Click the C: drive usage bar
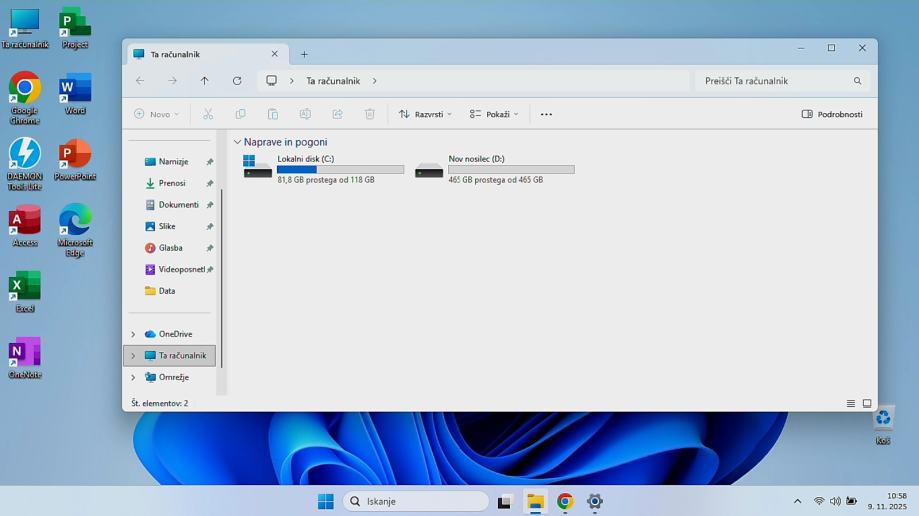Image resolution: width=919 pixels, height=516 pixels. coord(341,169)
